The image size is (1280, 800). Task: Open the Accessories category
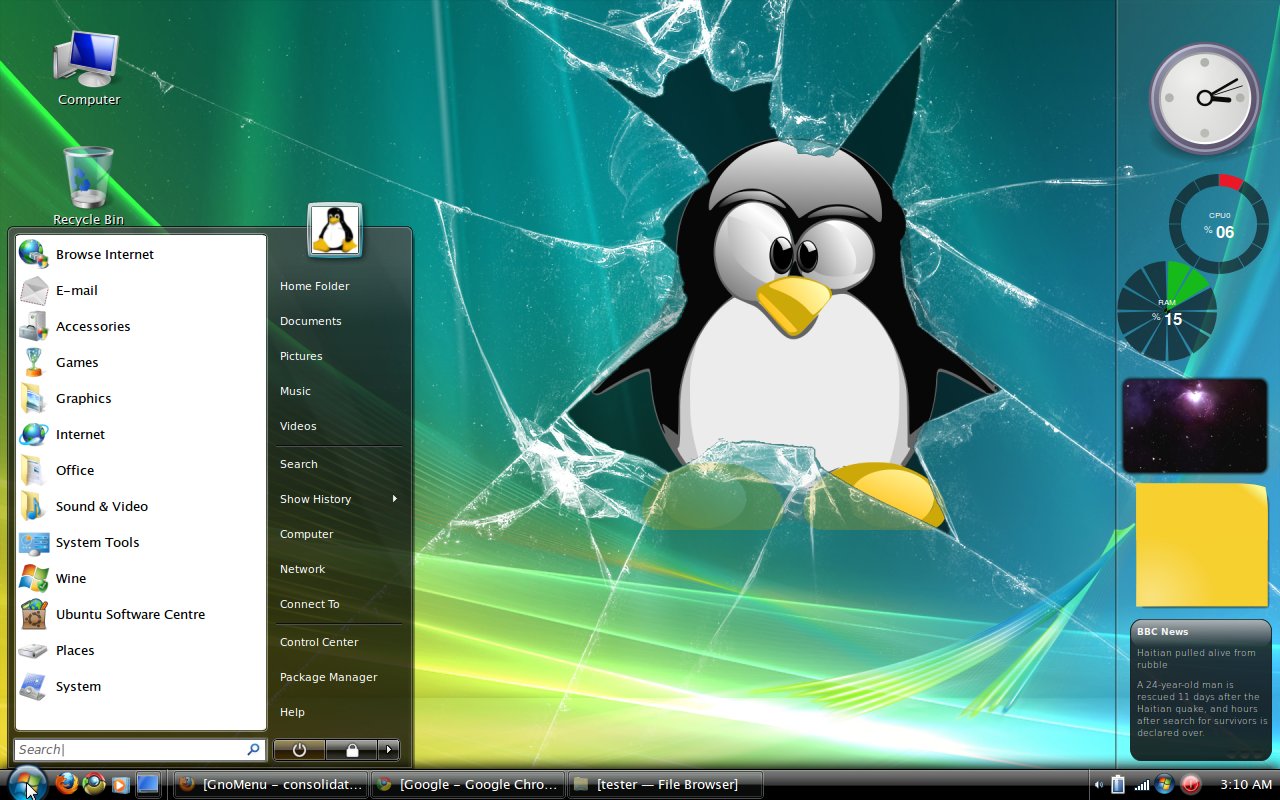point(141,326)
